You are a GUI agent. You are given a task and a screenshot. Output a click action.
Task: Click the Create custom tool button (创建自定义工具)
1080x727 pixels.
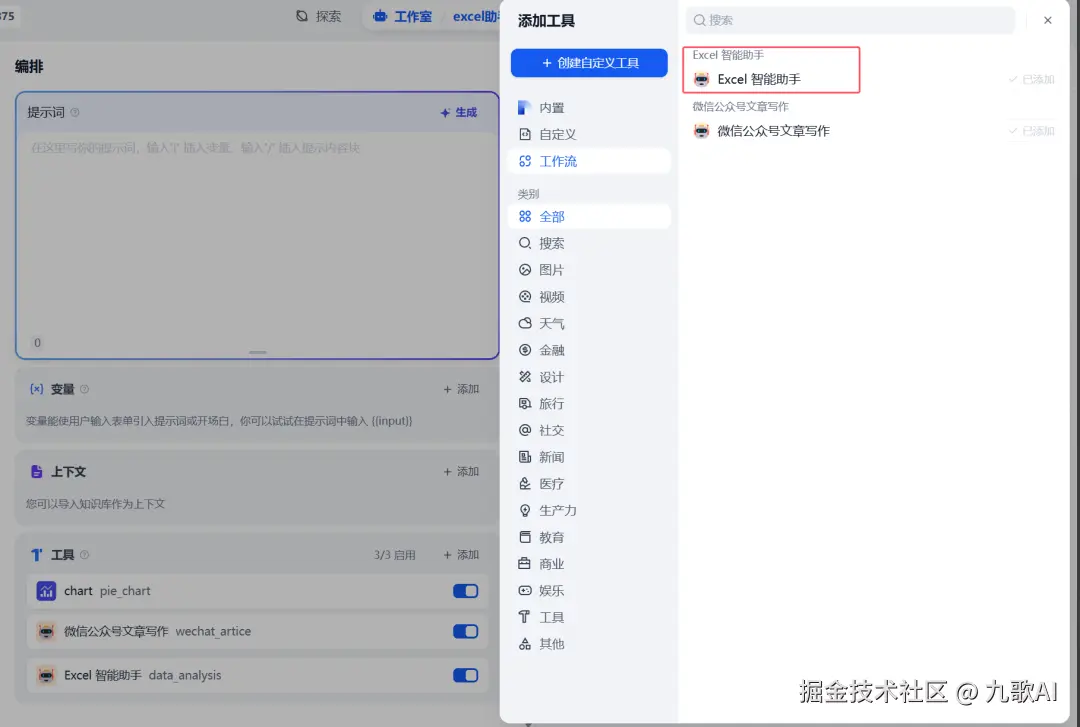[589, 63]
